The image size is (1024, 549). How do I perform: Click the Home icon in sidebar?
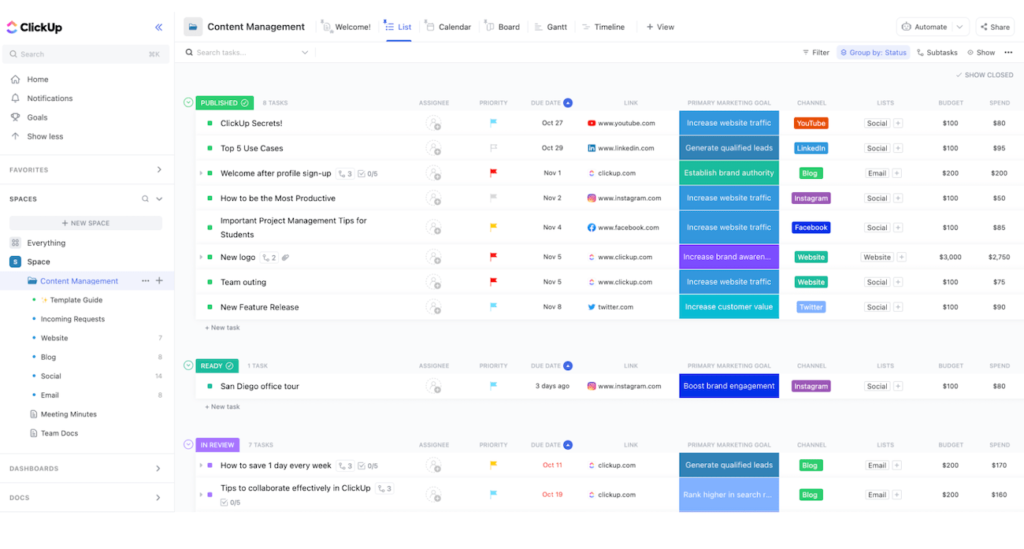[15, 79]
